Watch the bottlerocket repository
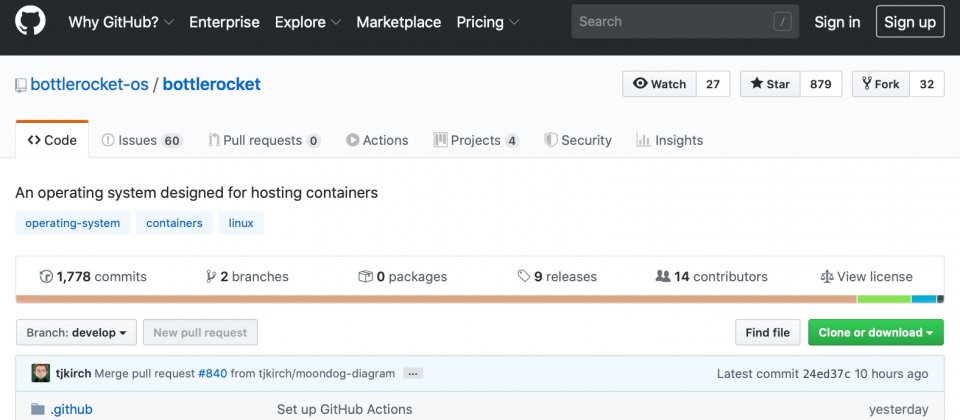Image resolution: width=960 pixels, height=420 pixels. click(x=659, y=84)
